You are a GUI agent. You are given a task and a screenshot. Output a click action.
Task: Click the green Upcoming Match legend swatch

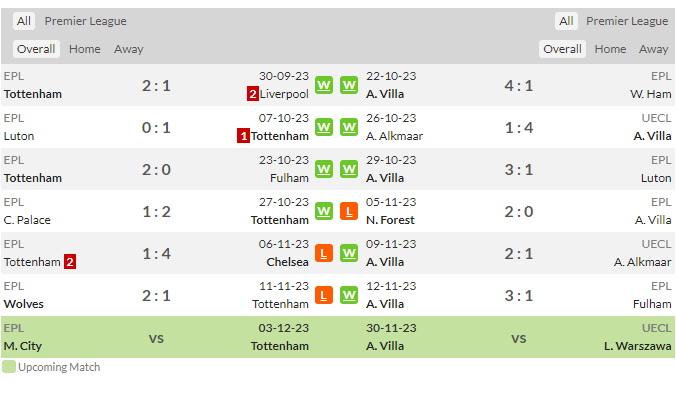tap(9, 367)
